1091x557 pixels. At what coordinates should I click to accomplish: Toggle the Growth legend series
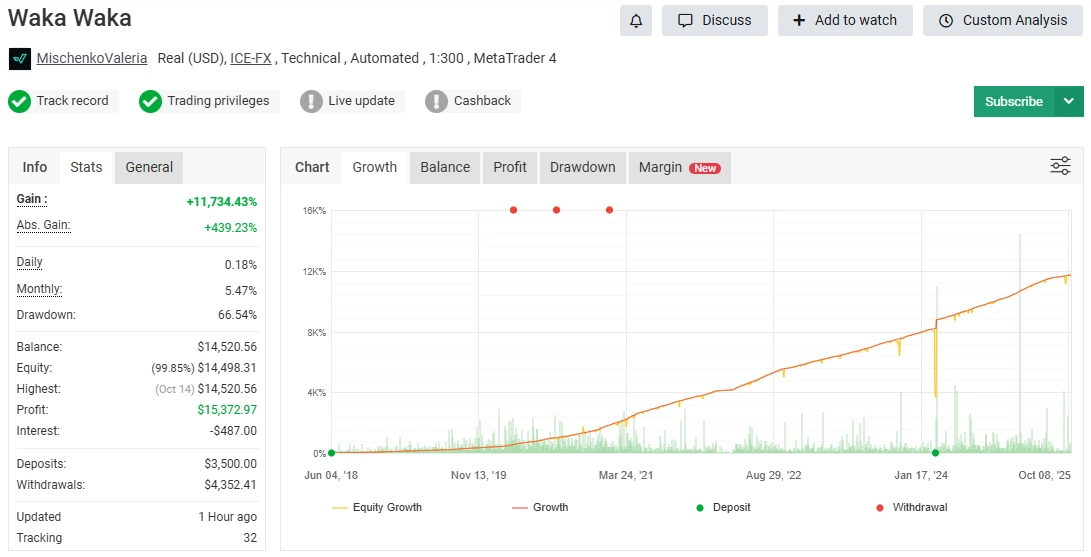point(540,507)
